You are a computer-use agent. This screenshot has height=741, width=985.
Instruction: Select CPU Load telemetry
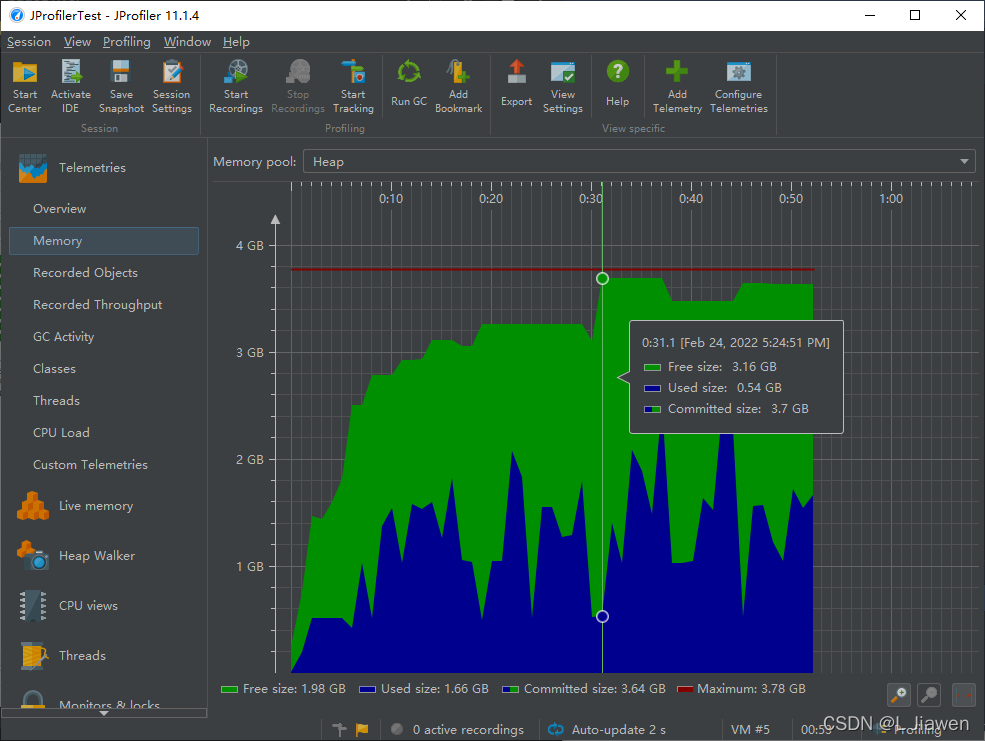coord(61,433)
